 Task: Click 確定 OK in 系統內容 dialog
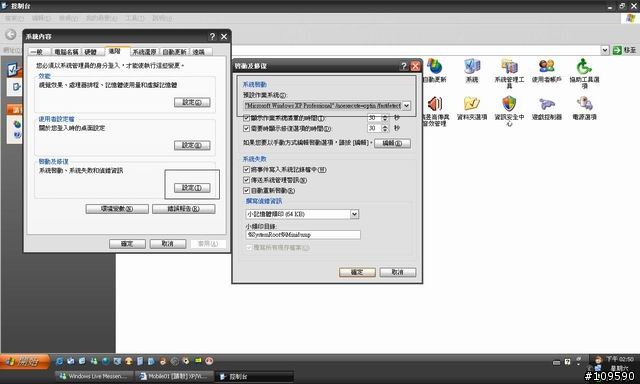pyautogui.click(x=127, y=244)
